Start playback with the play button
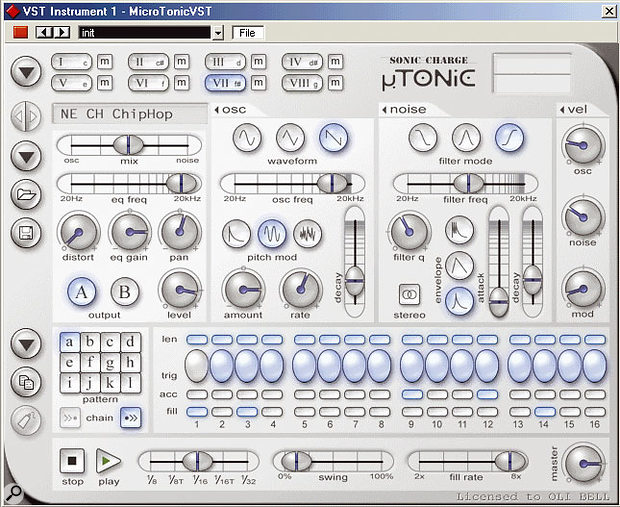Viewport: 620px width, 507px height. click(x=108, y=461)
